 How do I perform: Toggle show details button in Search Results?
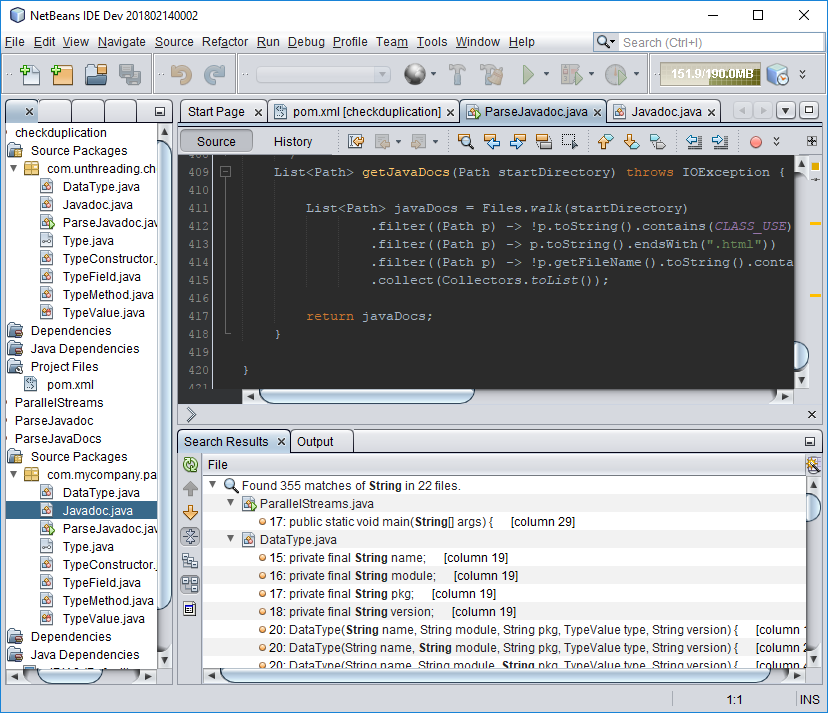click(x=190, y=609)
